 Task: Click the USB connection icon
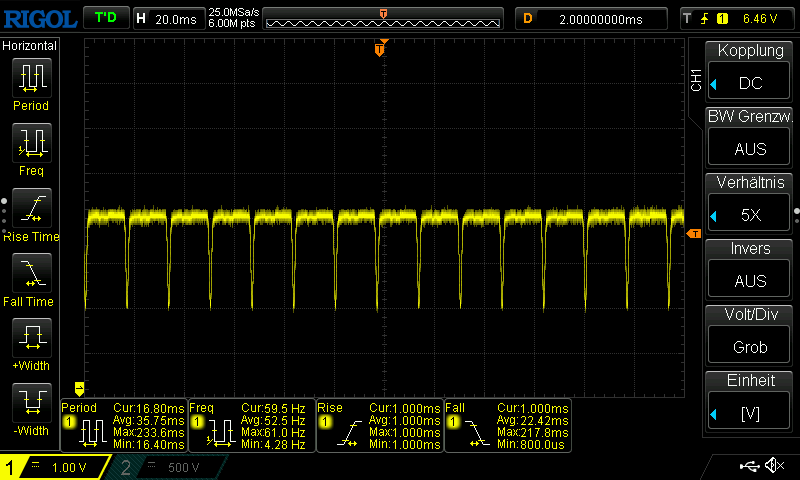click(749, 466)
